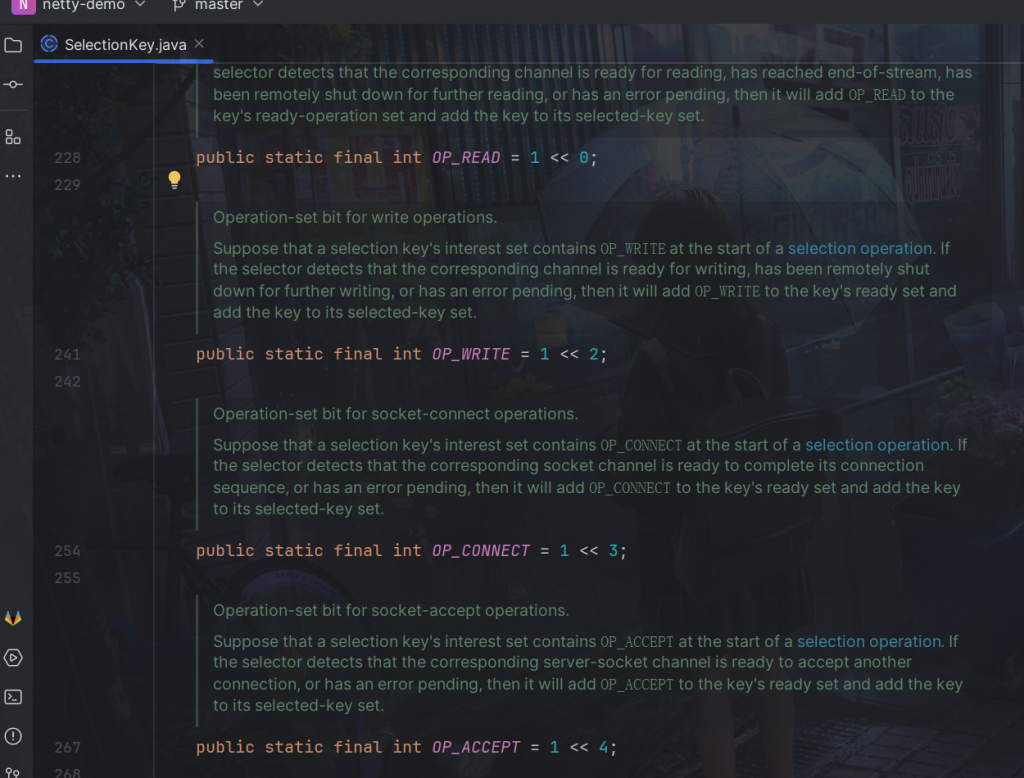Select the SelectionKey.java editor tab
This screenshot has height=778, width=1024.
coord(124,45)
